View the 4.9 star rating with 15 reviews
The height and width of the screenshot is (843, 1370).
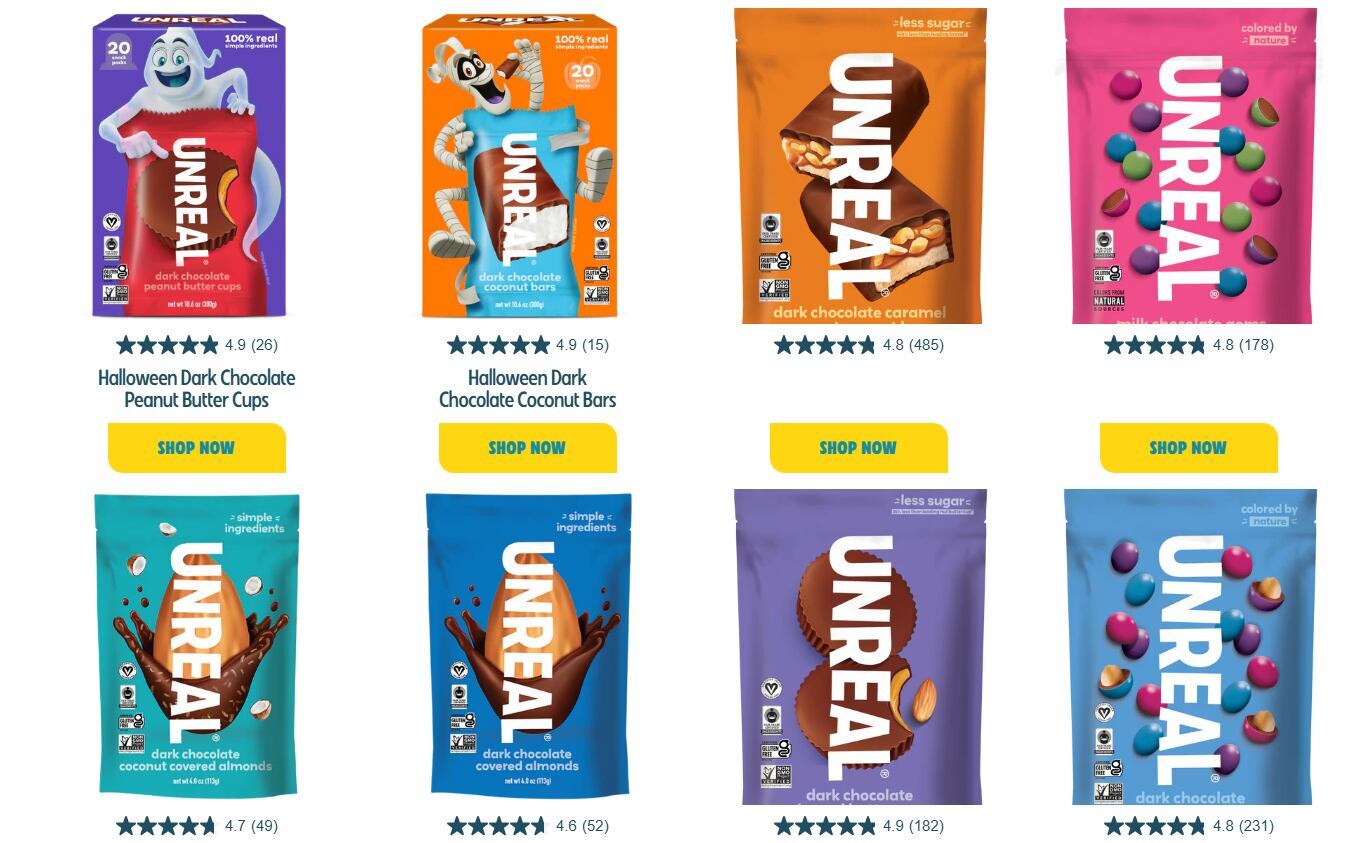pyautogui.click(x=528, y=345)
